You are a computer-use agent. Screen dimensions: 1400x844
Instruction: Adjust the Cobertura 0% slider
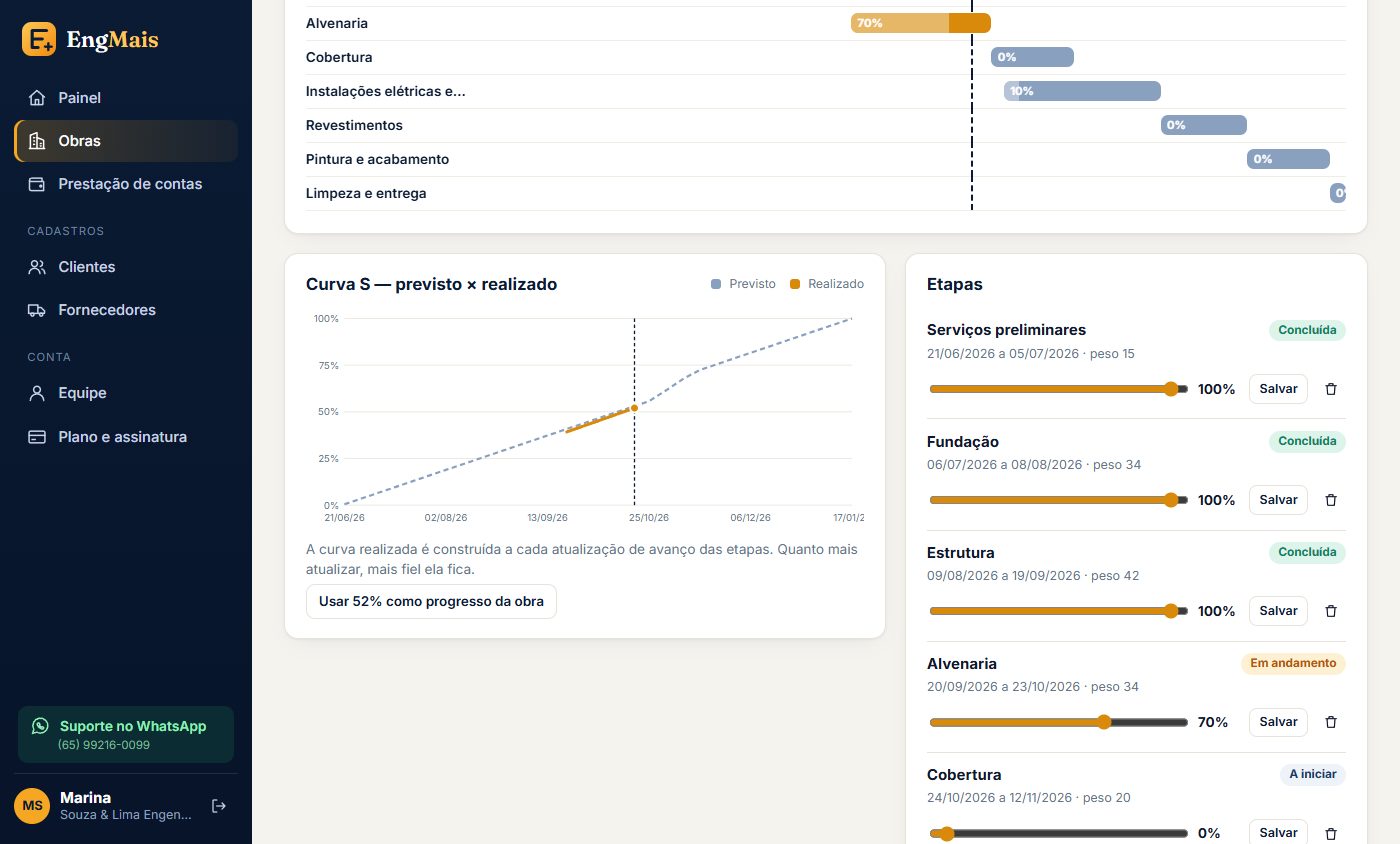pyautogui.click(x=1058, y=833)
